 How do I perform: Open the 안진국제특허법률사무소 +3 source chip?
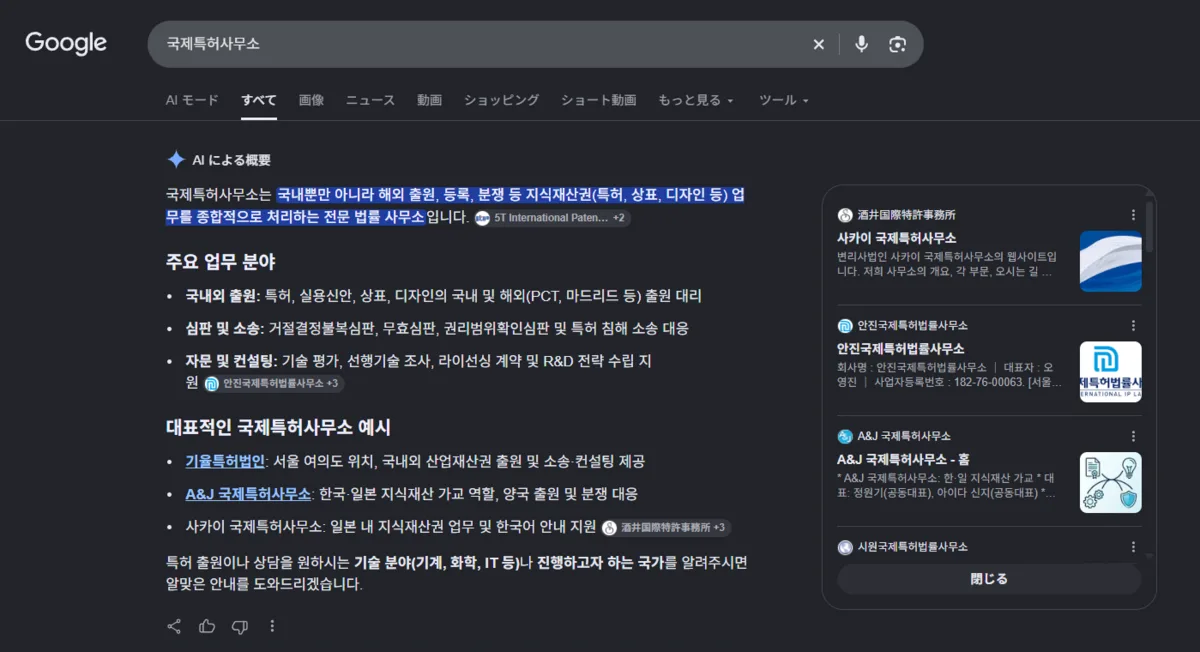[273, 383]
